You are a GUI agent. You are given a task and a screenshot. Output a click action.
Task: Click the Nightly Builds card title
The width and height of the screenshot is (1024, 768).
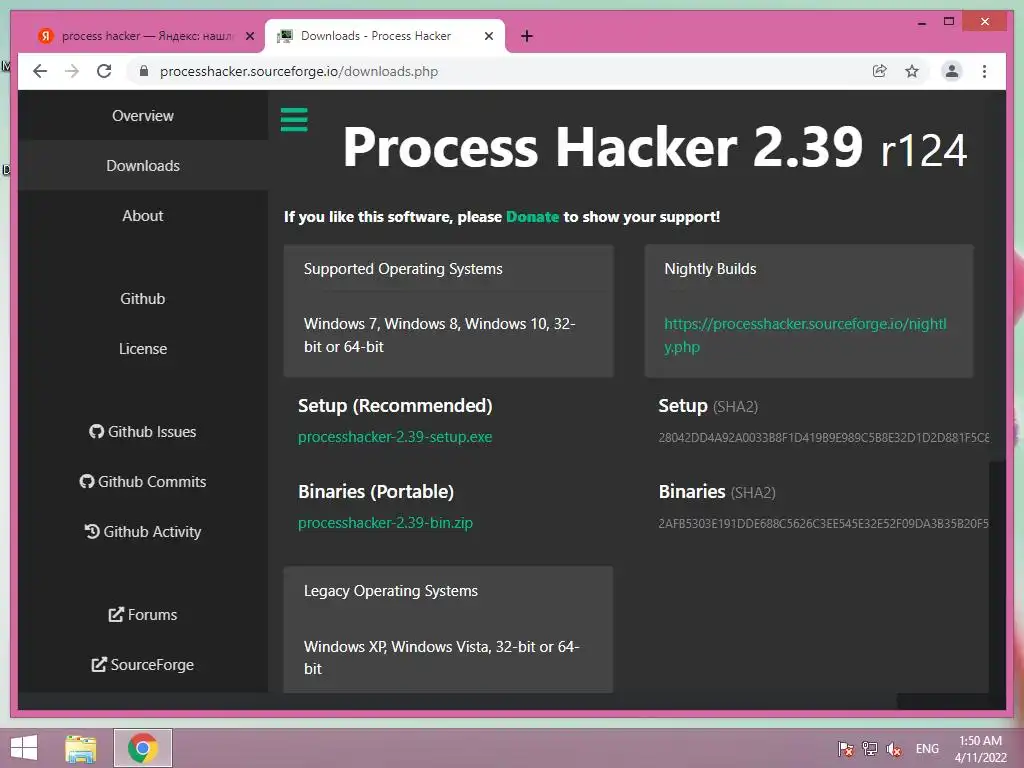710,269
